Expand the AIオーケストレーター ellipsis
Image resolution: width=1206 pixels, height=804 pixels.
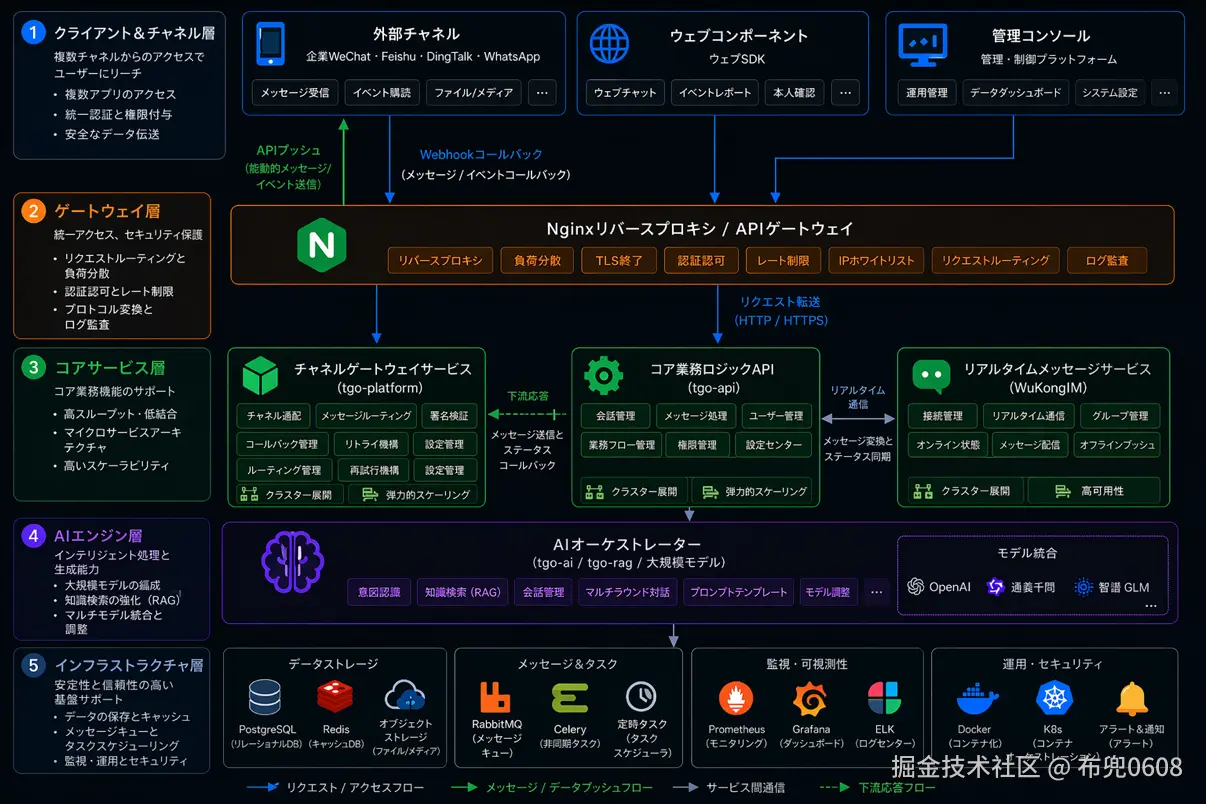tap(877, 591)
